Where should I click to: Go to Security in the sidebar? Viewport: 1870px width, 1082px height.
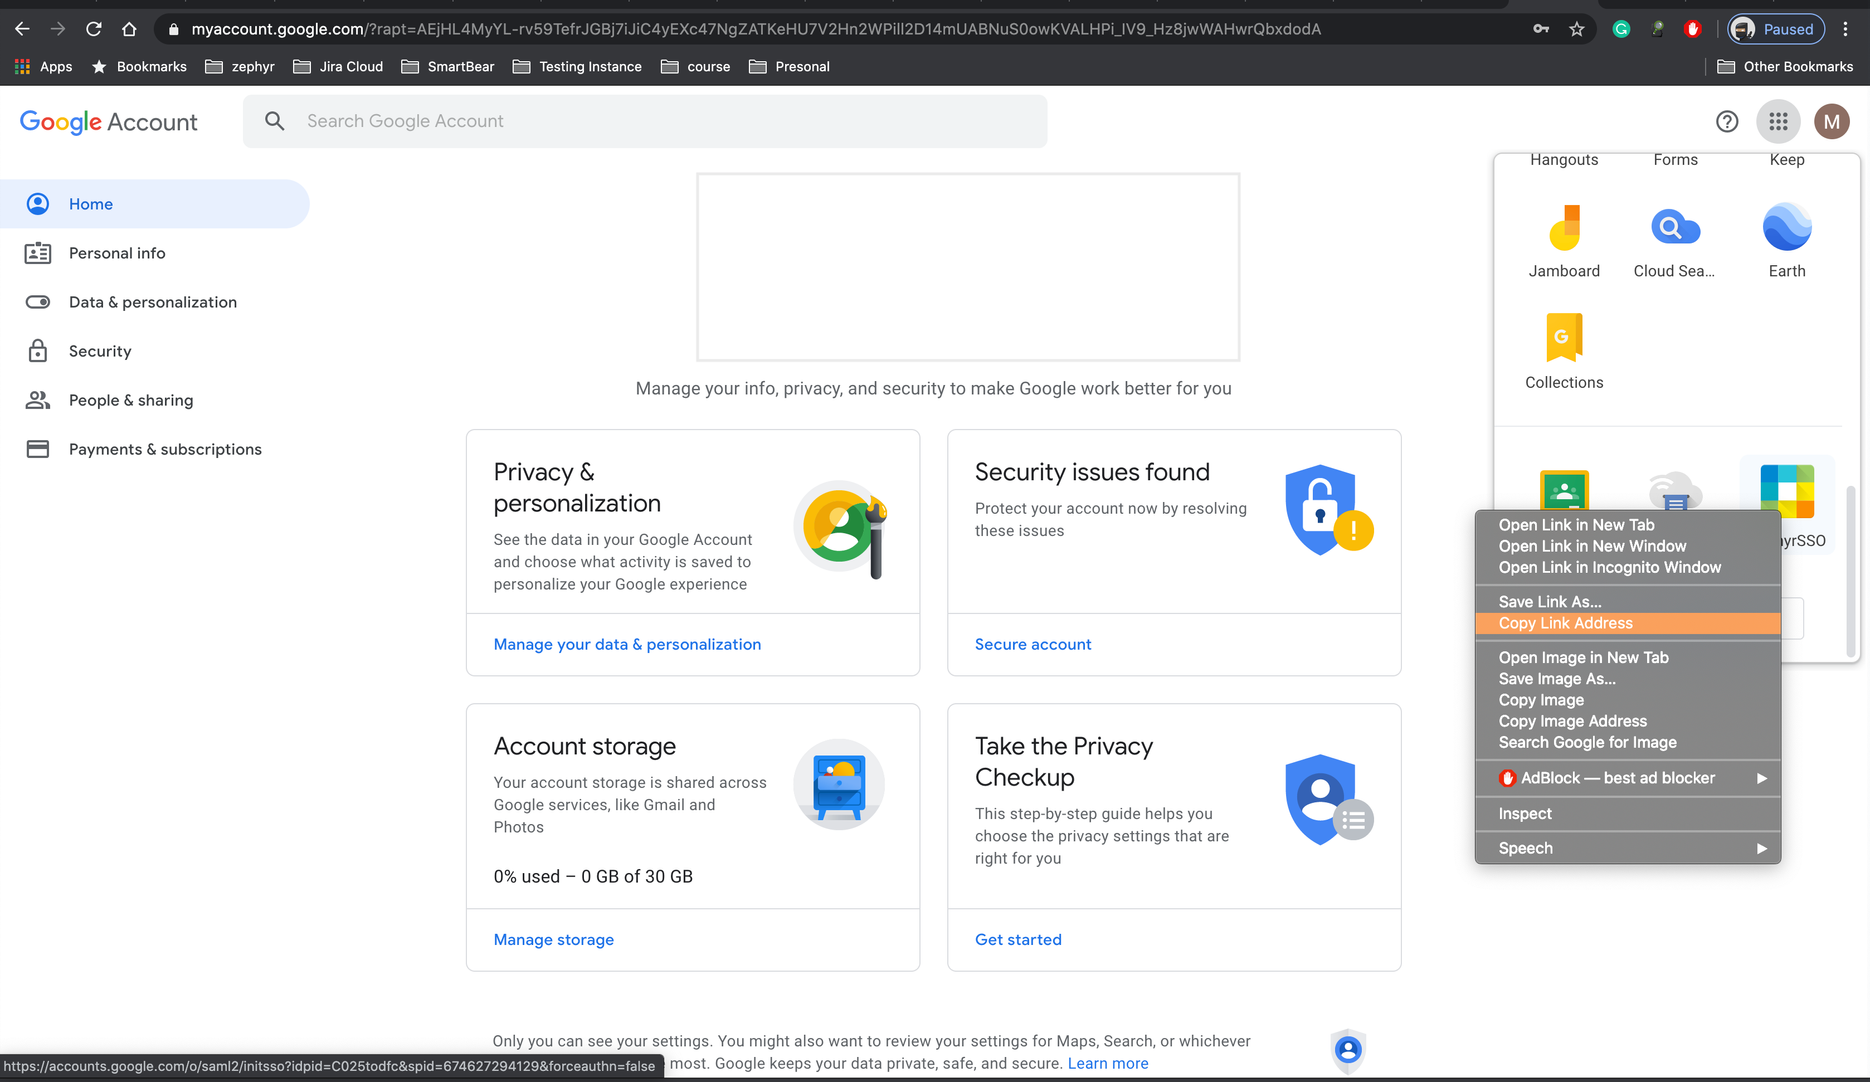100,351
